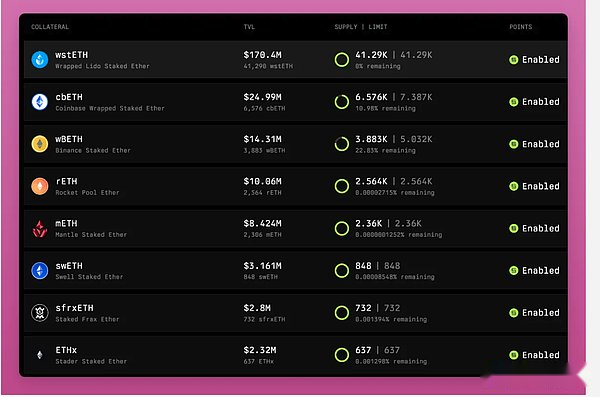Viewport: 600px width, 397px height.
Task: Click the wBETH Binance token icon
Action: coord(40,144)
